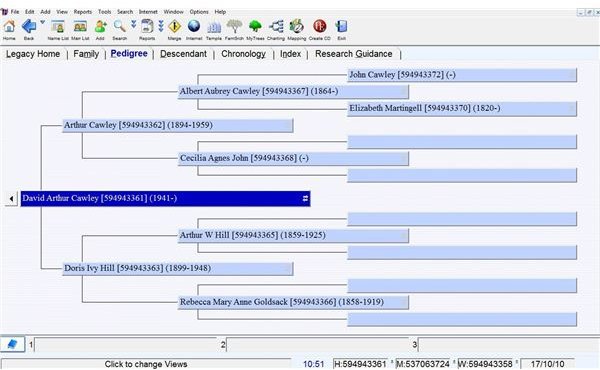Expand the Reports options double-chevron
600x370 pixels.
161,26
